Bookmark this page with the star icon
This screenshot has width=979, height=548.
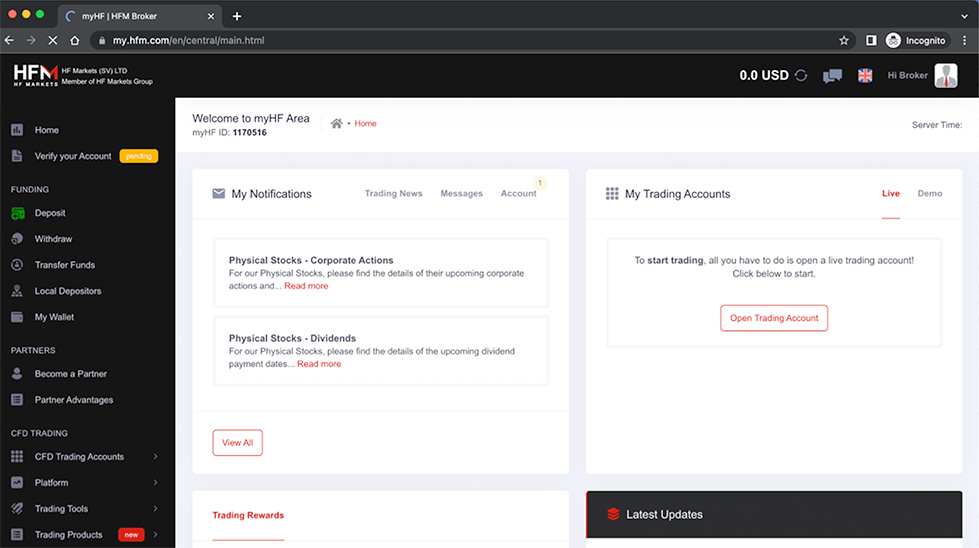coord(844,41)
